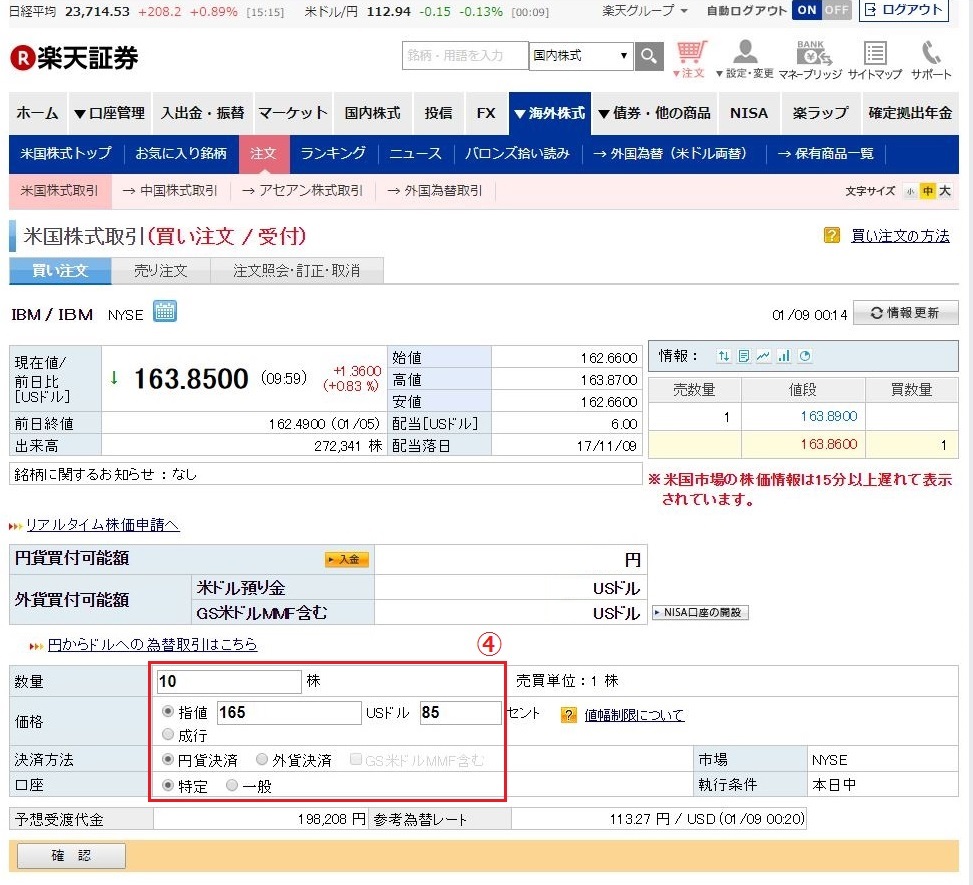Open サポート phone icon

(931, 59)
